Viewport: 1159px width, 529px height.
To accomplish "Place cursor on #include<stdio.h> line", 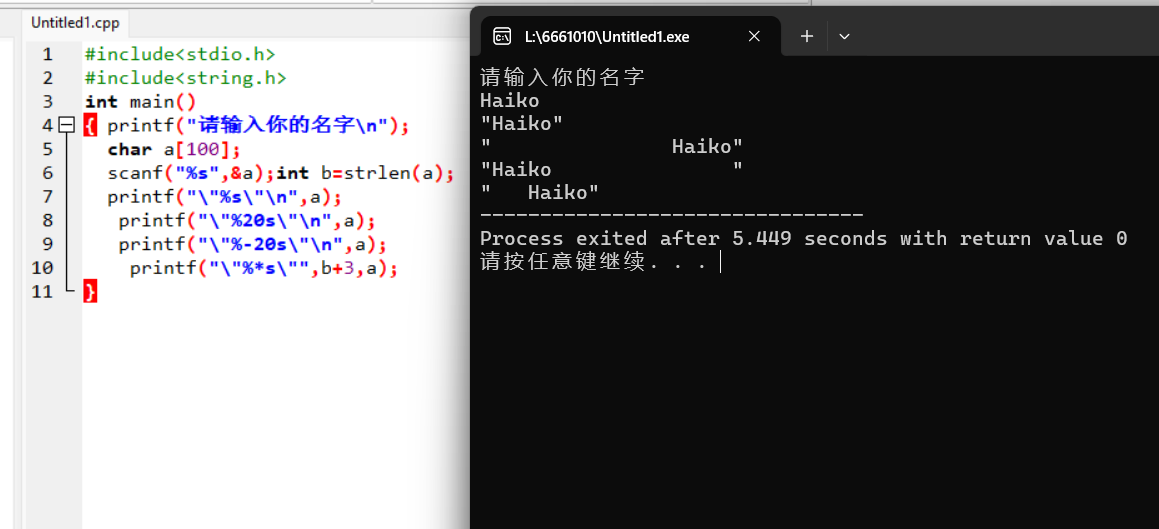I will (180, 55).
